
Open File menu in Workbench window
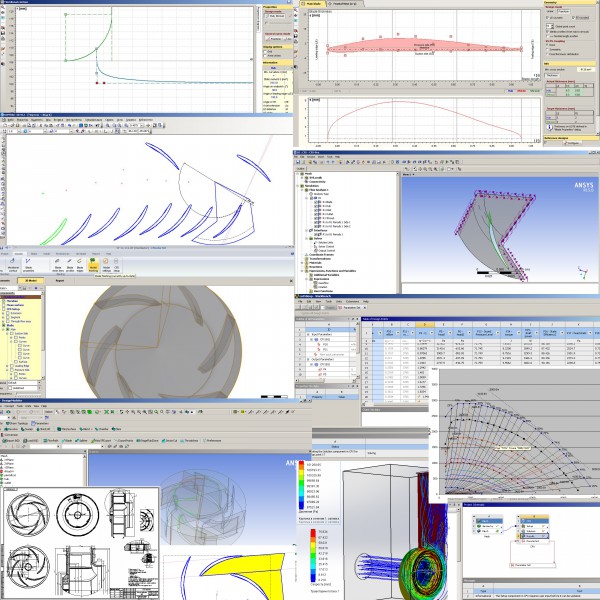[300, 301]
